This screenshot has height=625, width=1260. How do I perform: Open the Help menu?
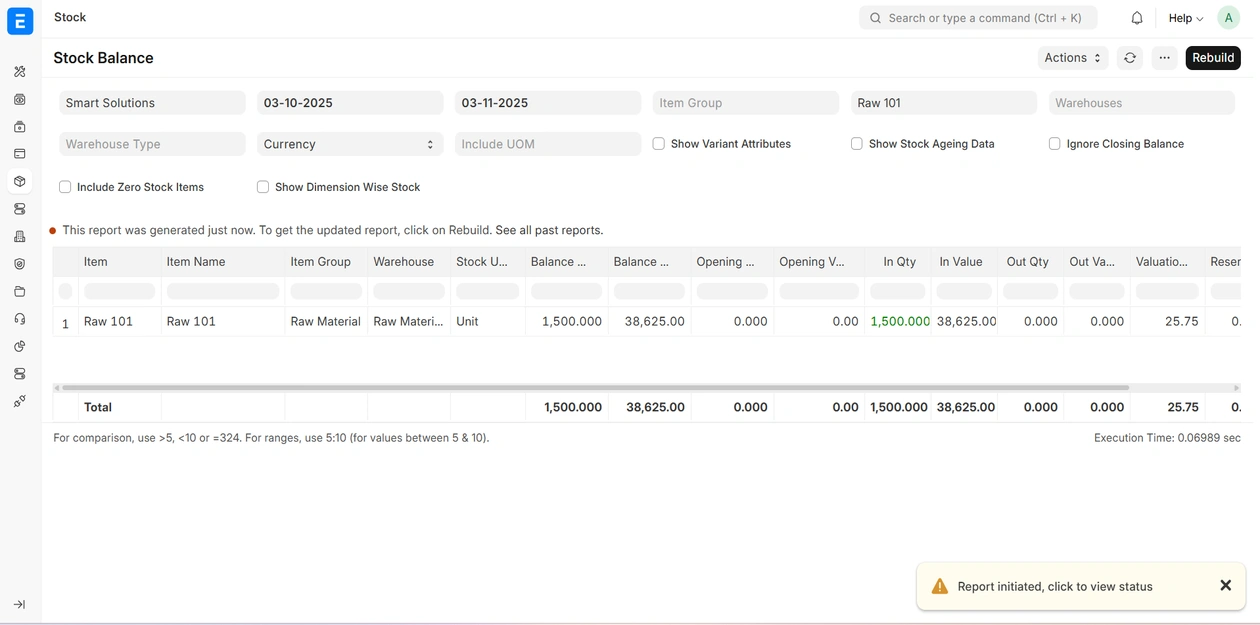(x=1185, y=18)
